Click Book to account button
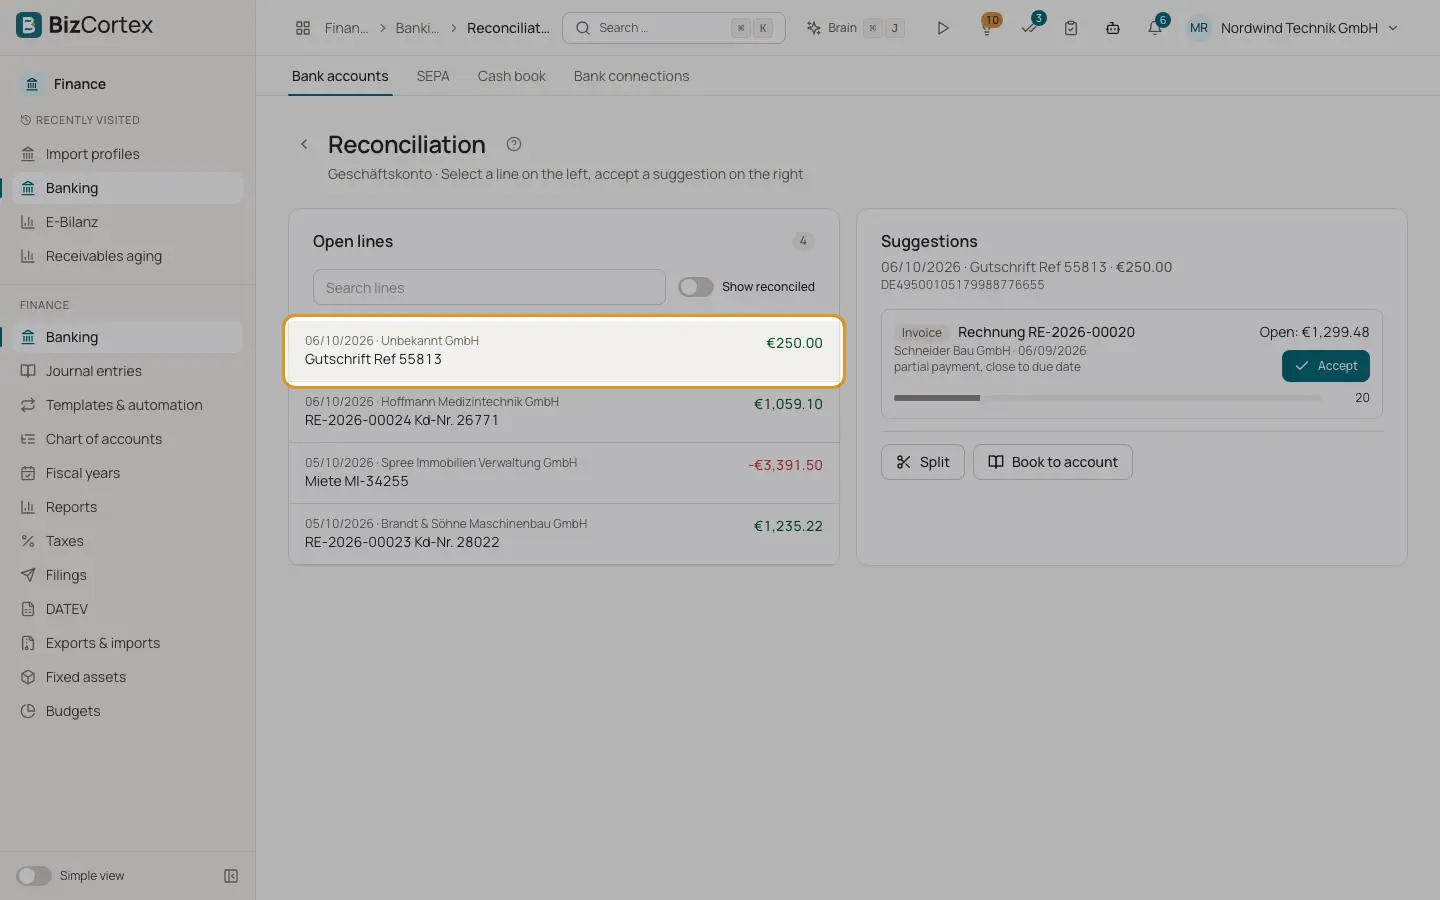This screenshot has width=1440, height=900. pos(1053,462)
